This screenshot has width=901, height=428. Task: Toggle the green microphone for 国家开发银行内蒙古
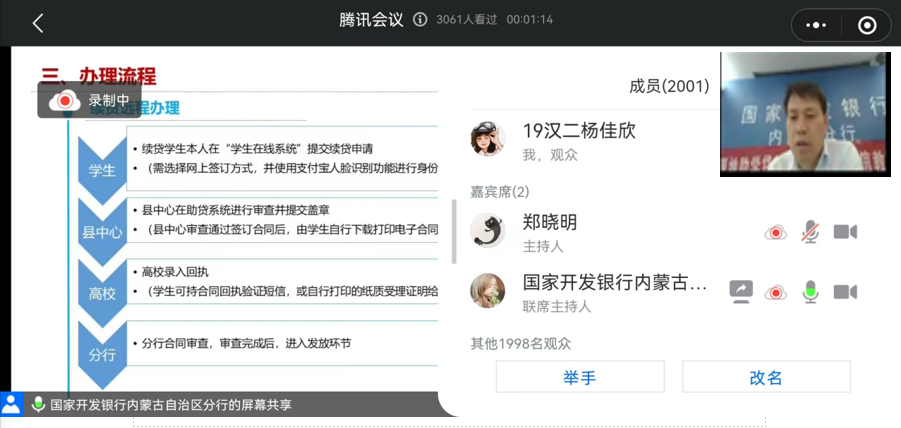(x=810, y=292)
